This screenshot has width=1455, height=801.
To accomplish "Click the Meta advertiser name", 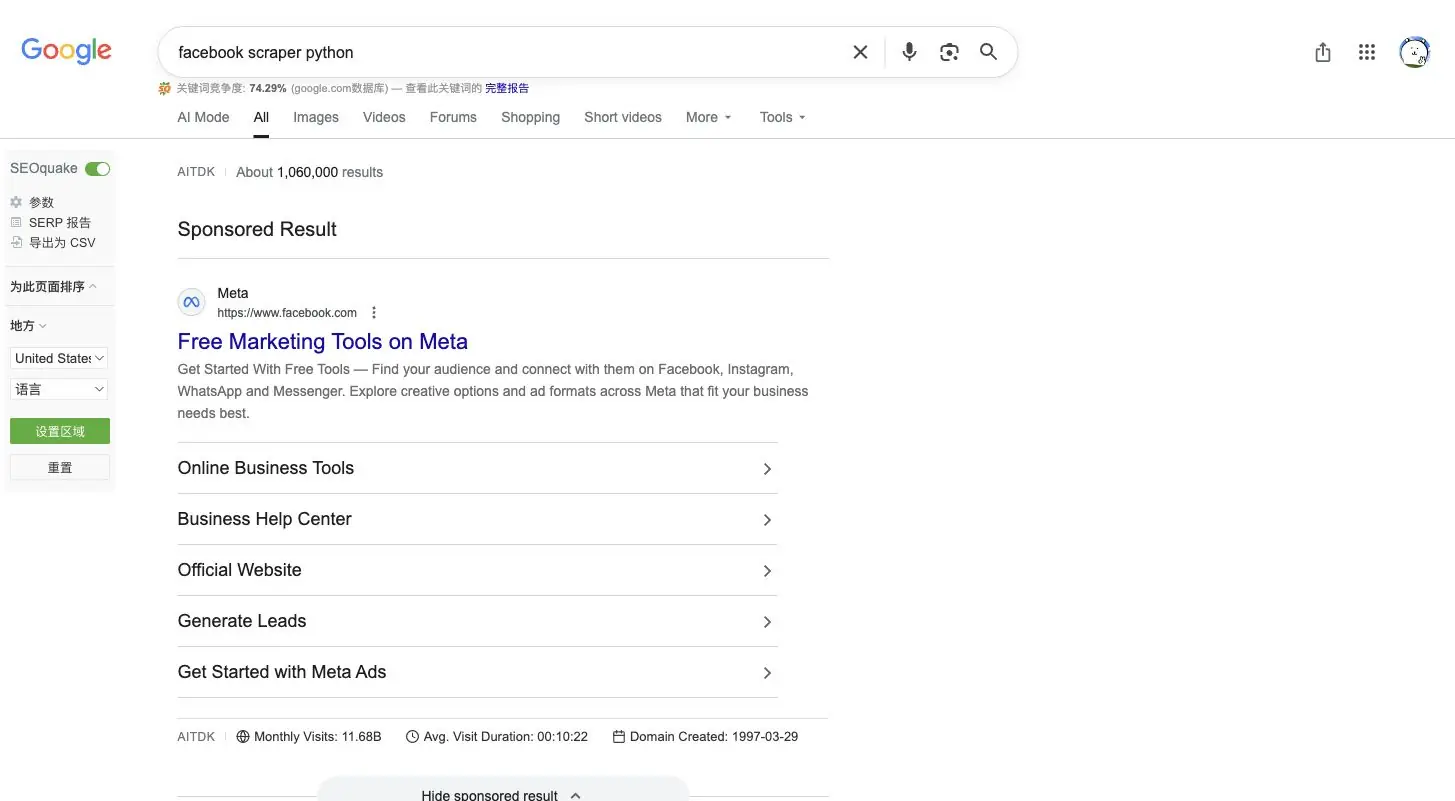I will click(x=233, y=293).
